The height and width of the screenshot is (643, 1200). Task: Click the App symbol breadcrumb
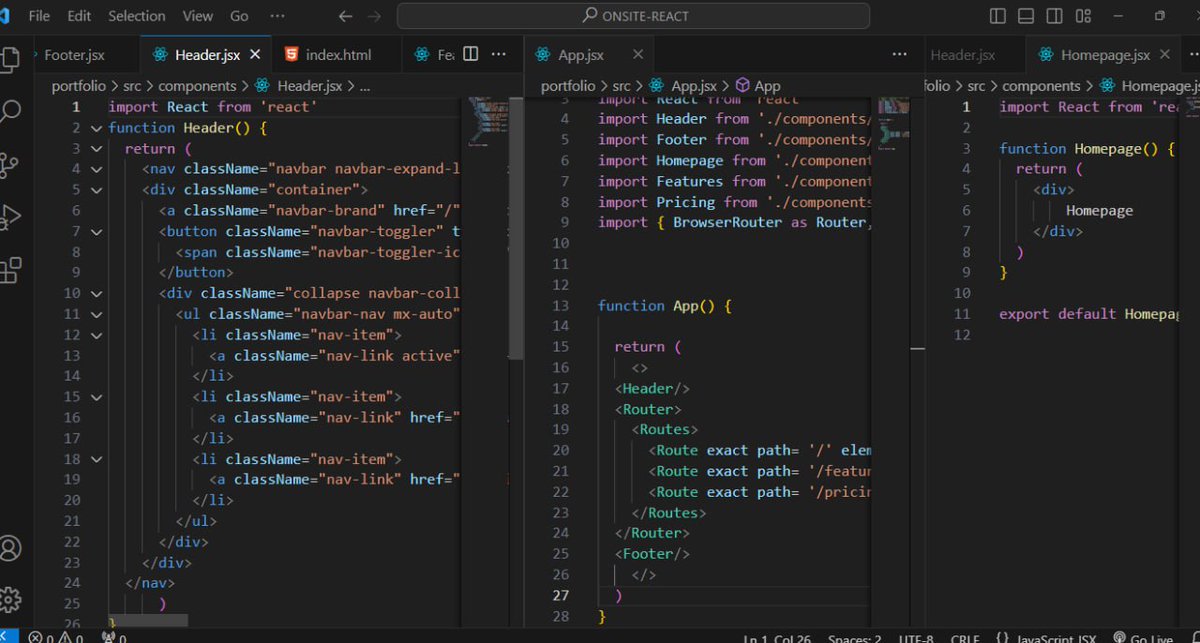coord(758,86)
